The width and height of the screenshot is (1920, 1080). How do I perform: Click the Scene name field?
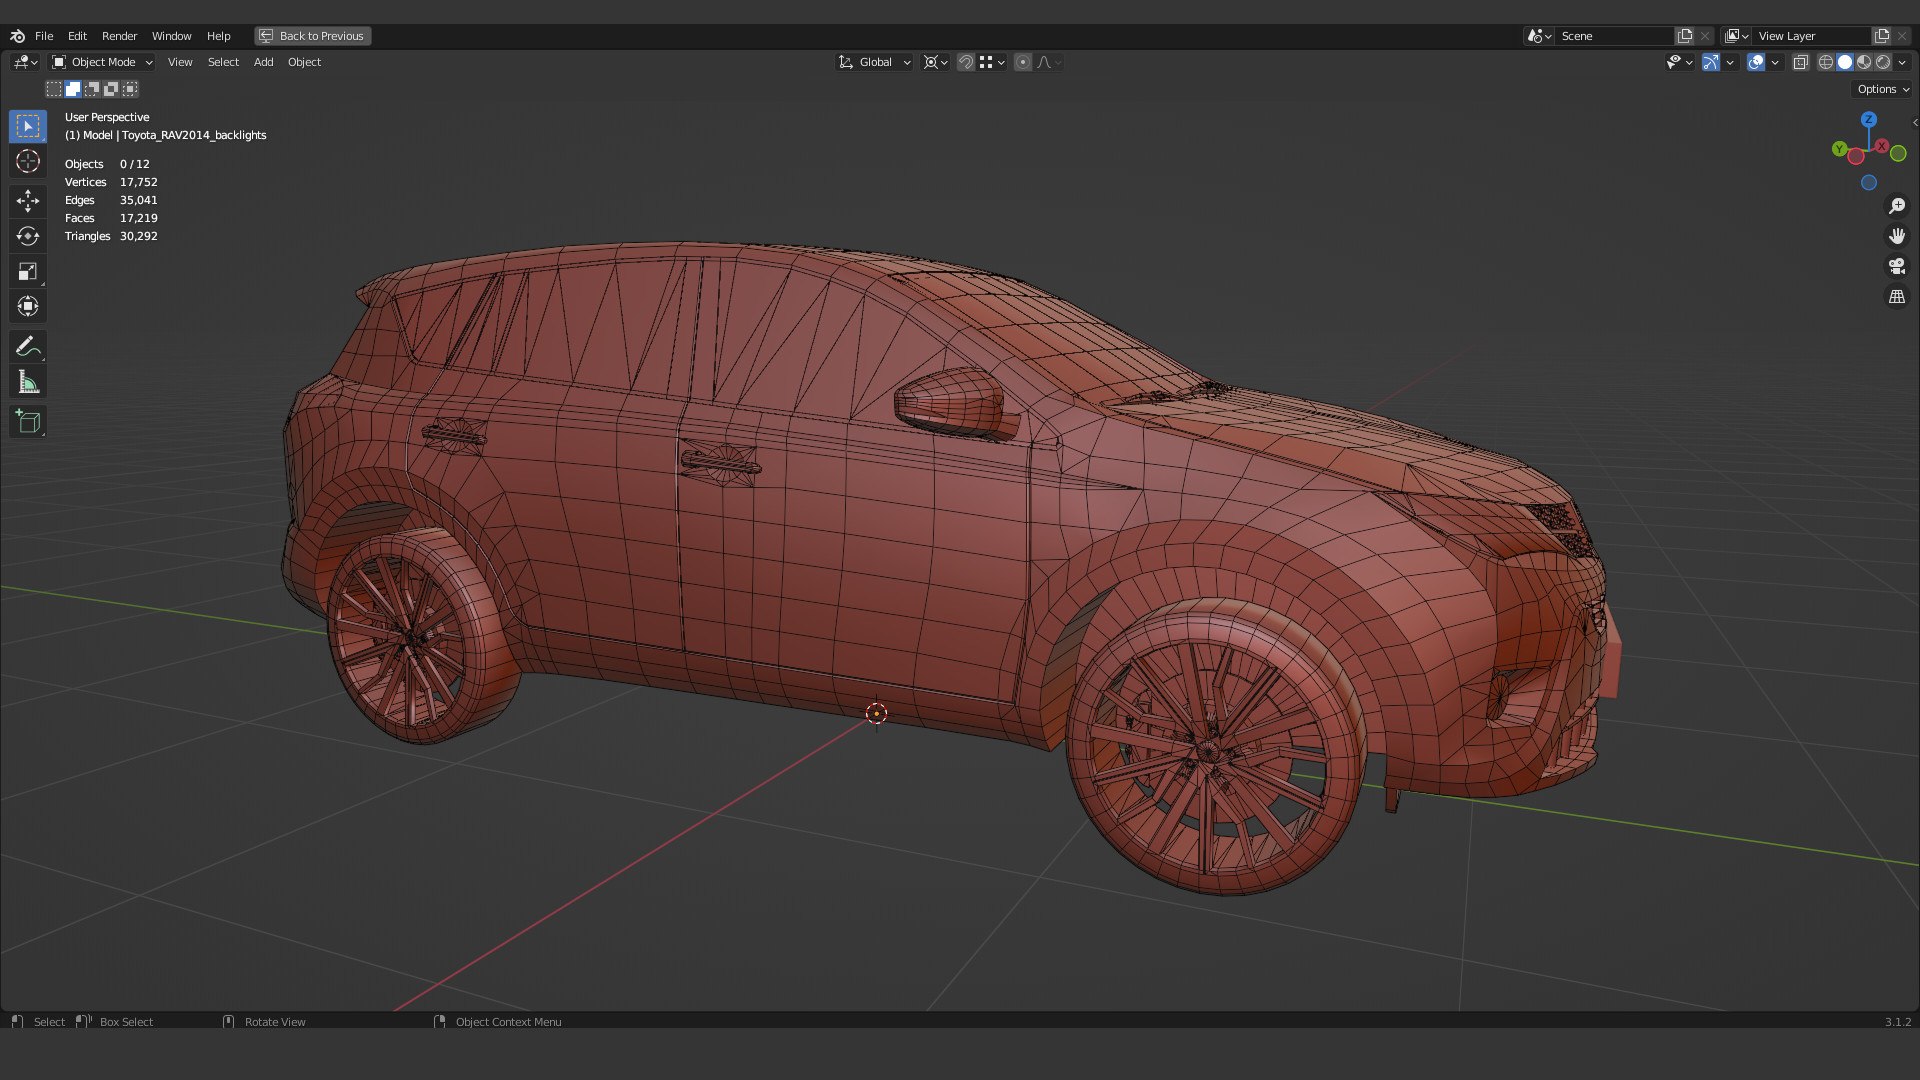(1615, 36)
